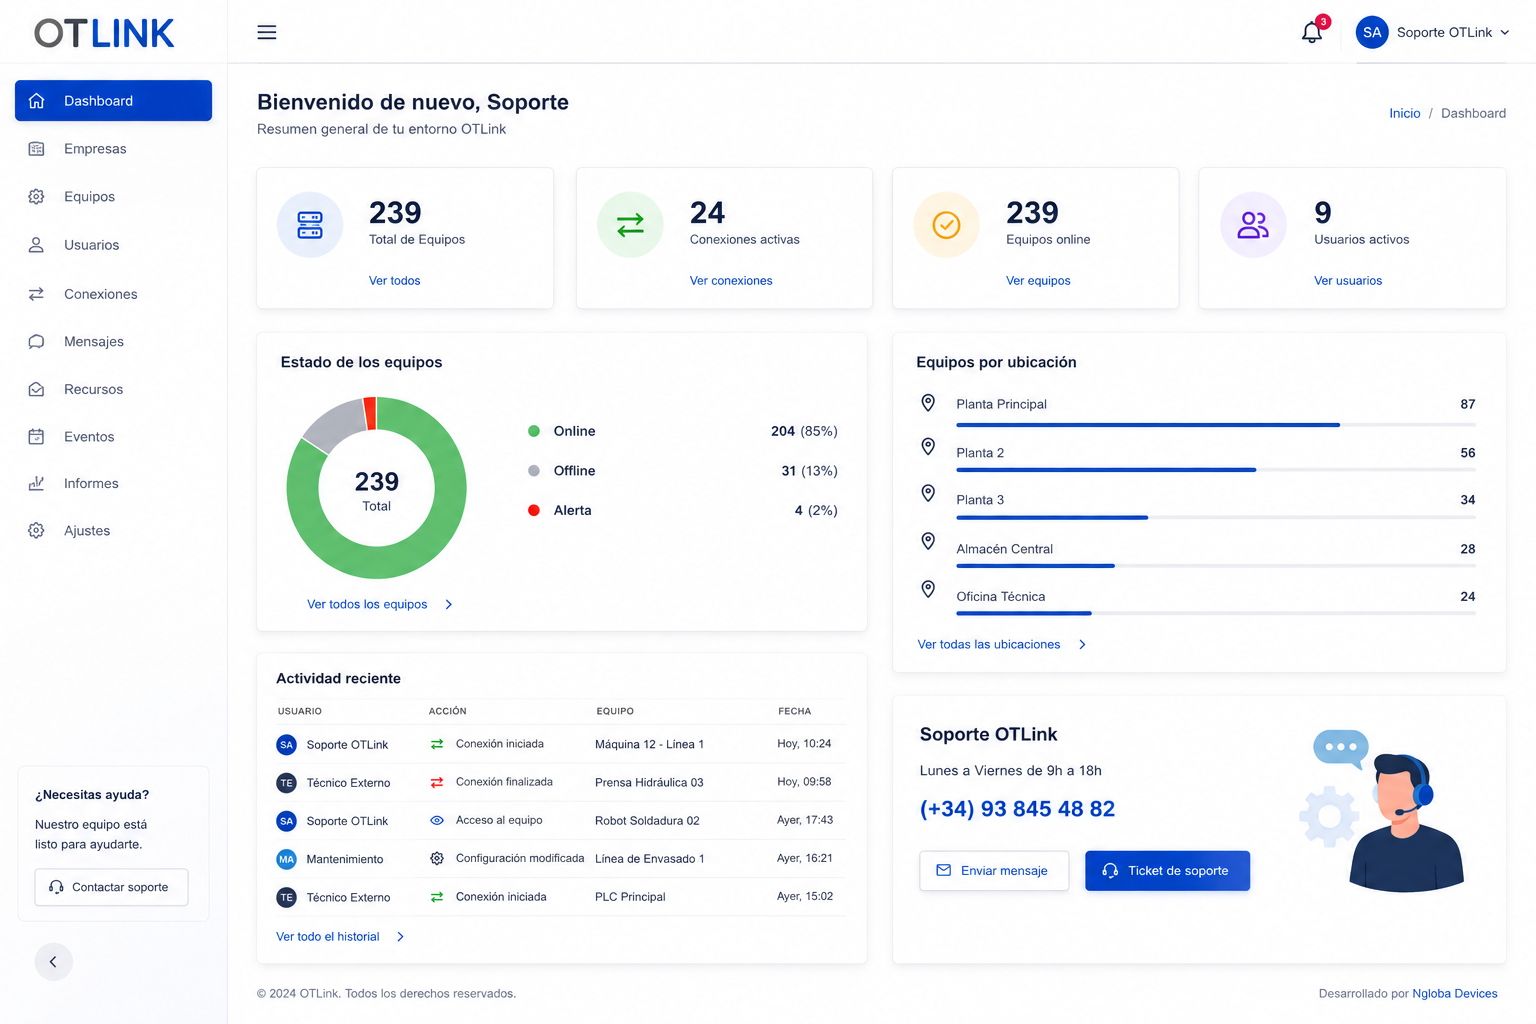Click the Recursos sidebar icon
Viewport: 1536px width, 1024px height.
pos(36,389)
